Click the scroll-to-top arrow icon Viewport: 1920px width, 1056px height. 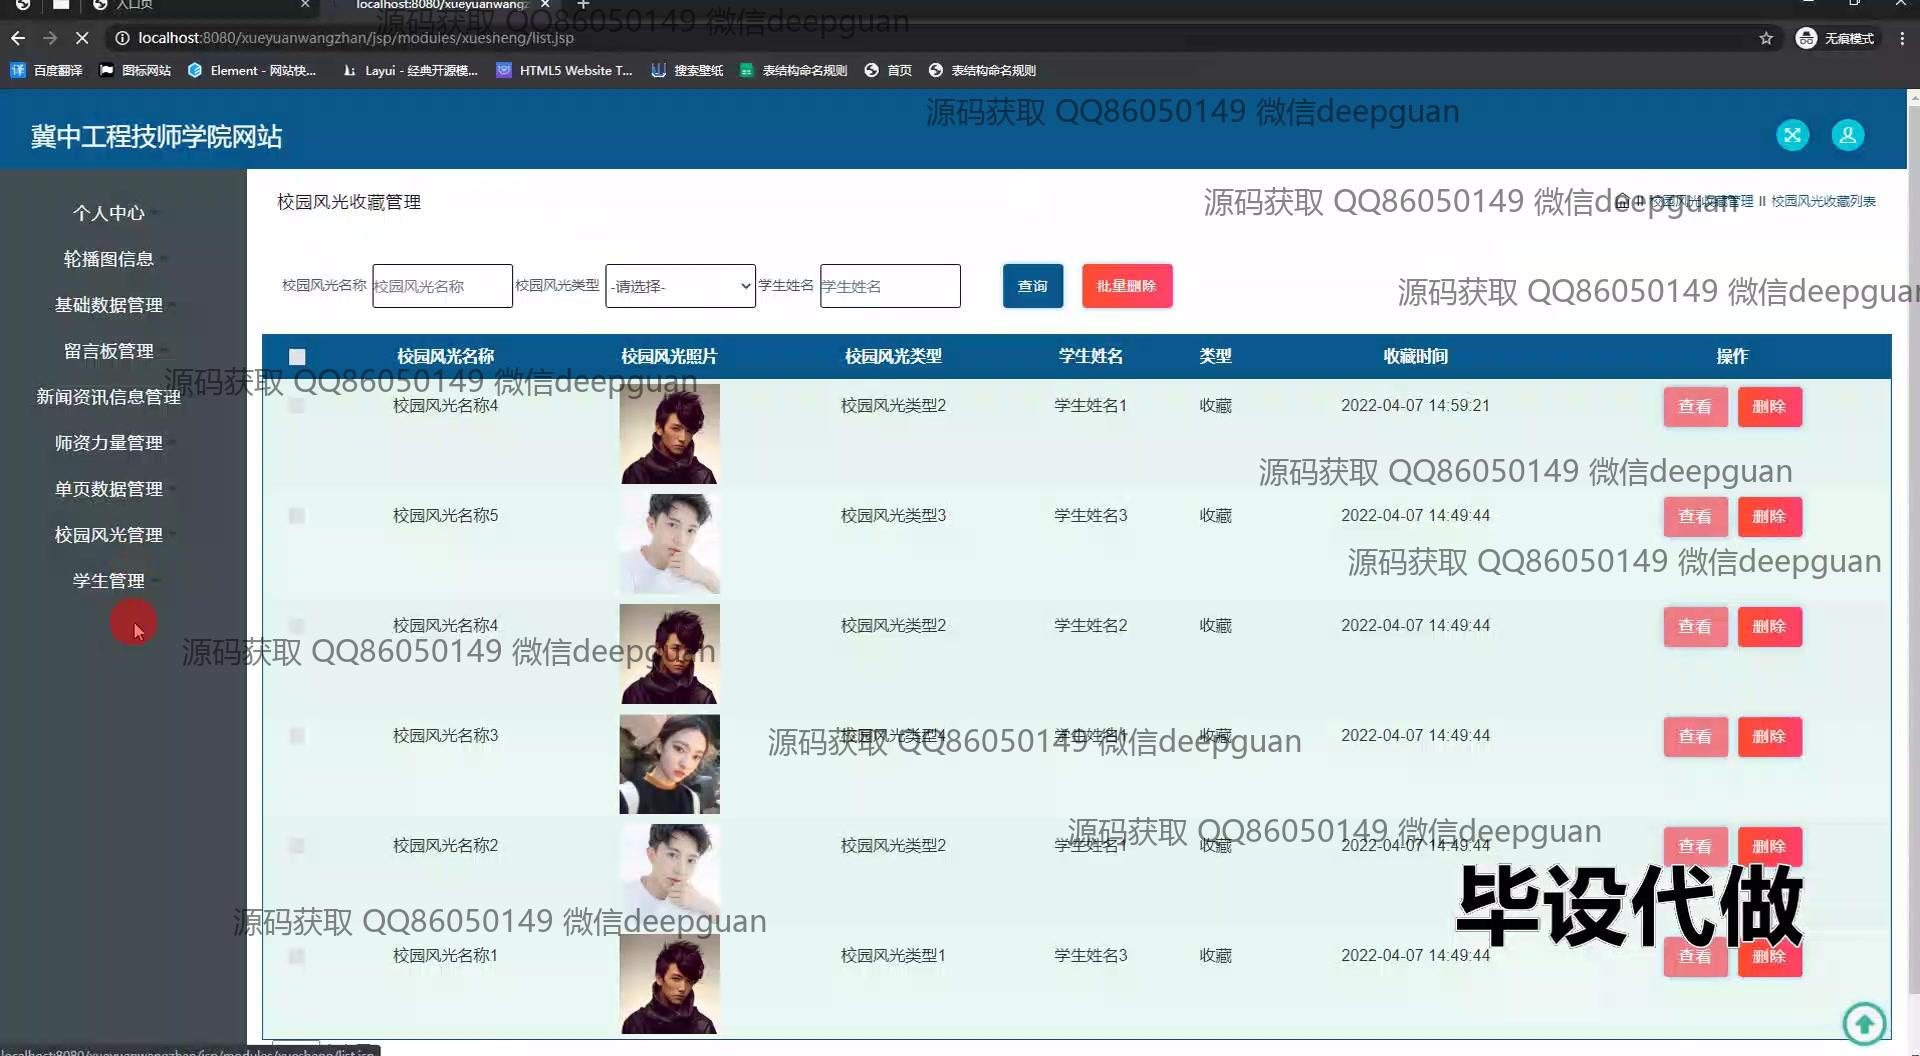(x=1864, y=1023)
